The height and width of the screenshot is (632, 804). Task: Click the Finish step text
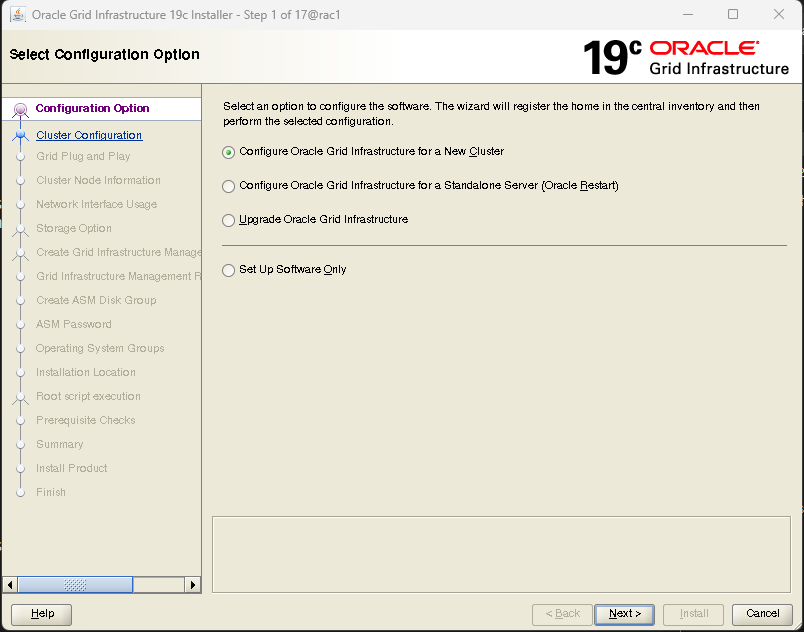click(x=51, y=493)
